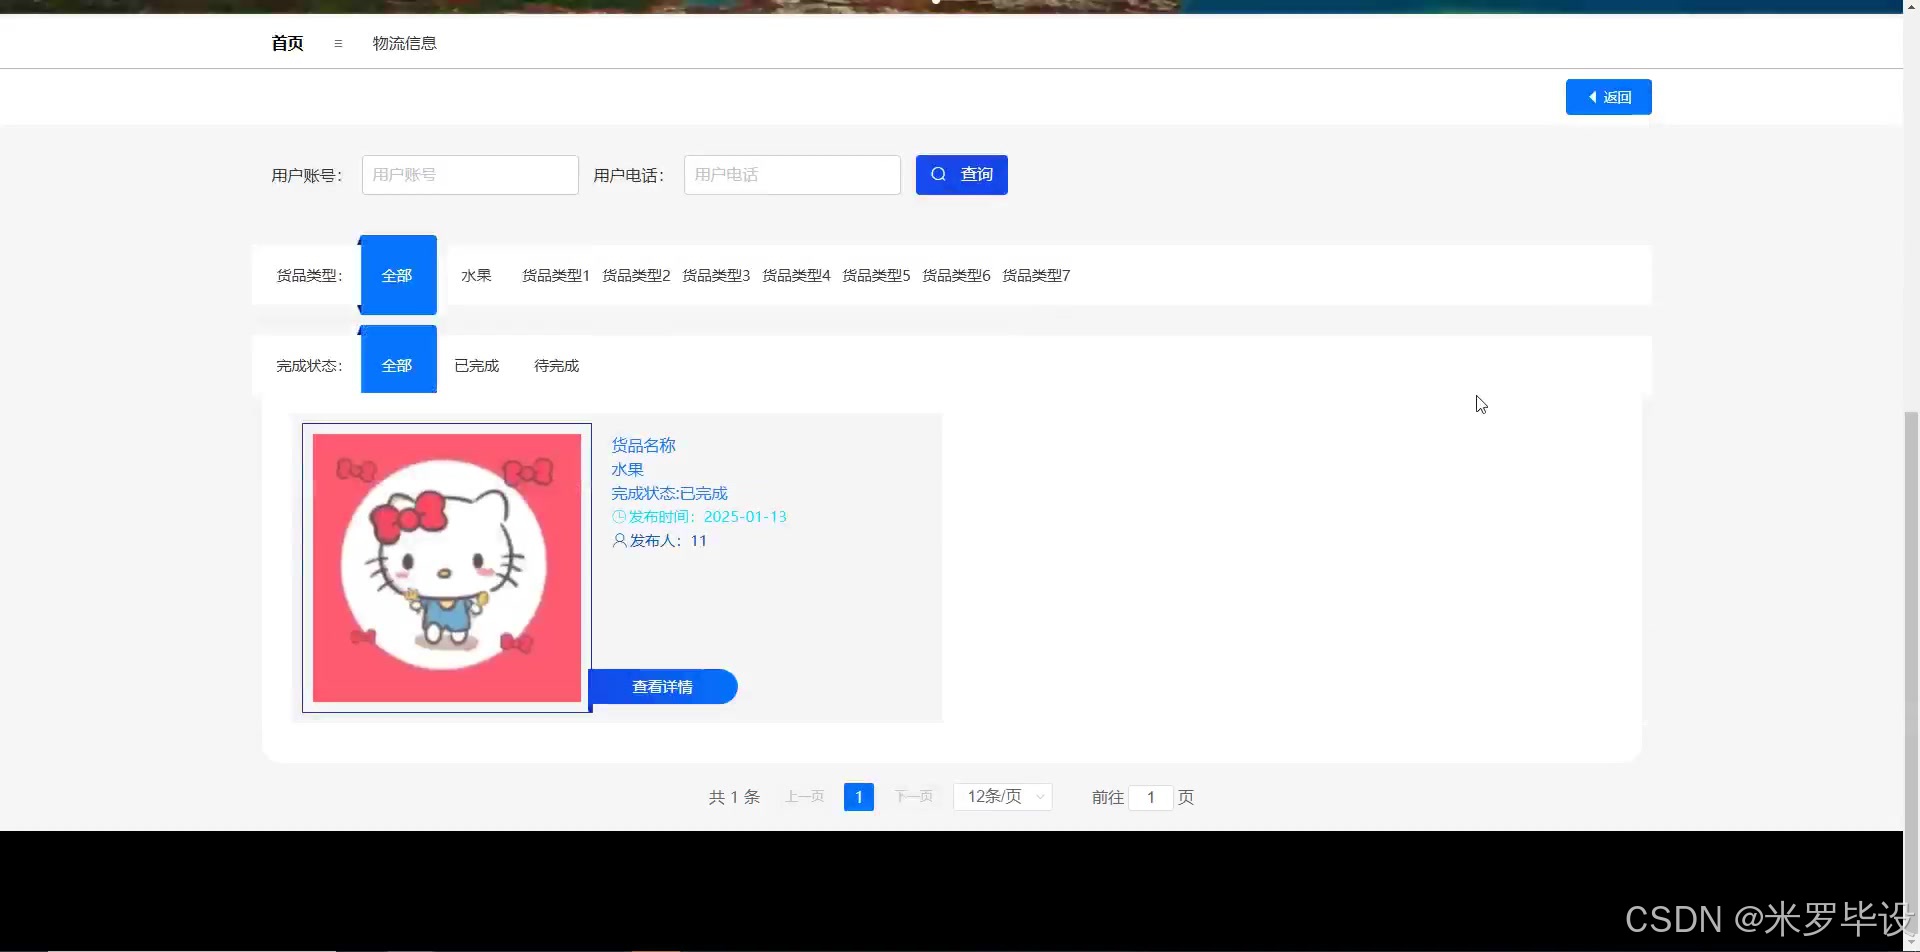Filter by 水果 goods type
The height and width of the screenshot is (952, 1920).
(476, 275)
